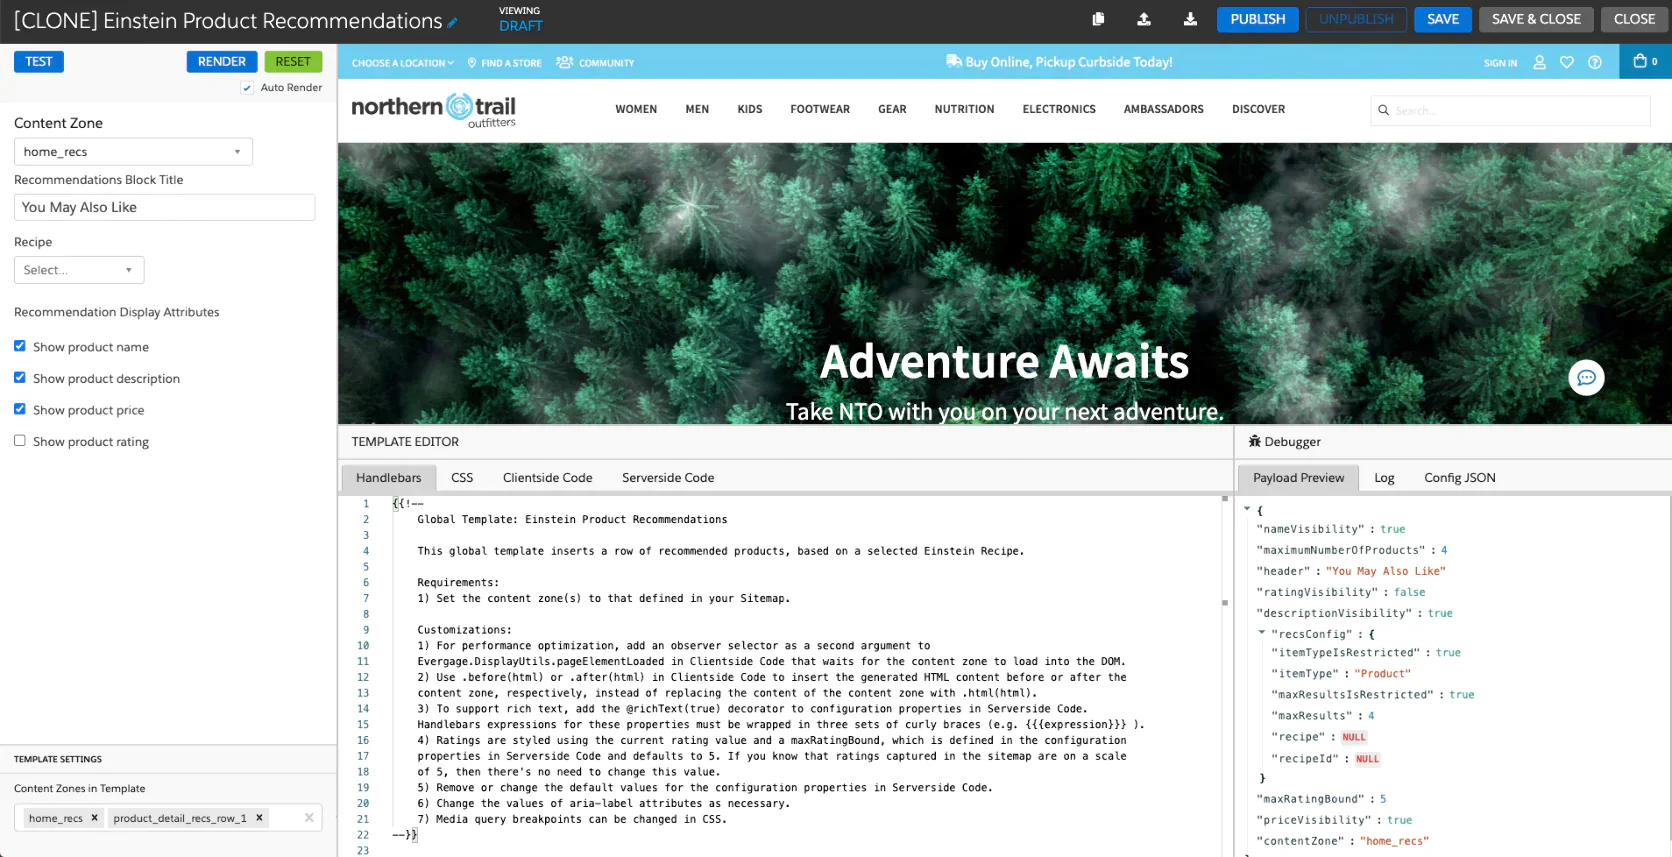Enable Show product rating checkbox
Screen dimensions: 1672x857
[20, 441]
